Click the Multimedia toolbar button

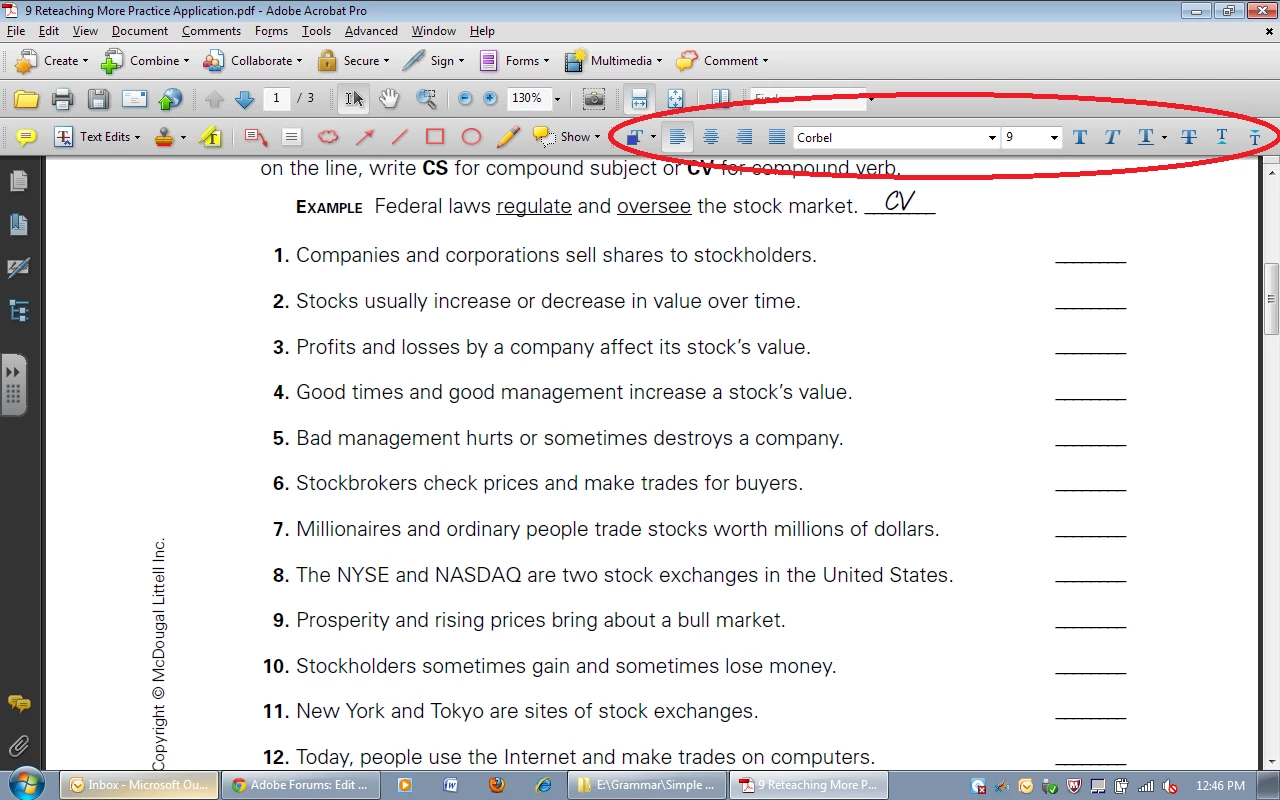coord(612,61)
